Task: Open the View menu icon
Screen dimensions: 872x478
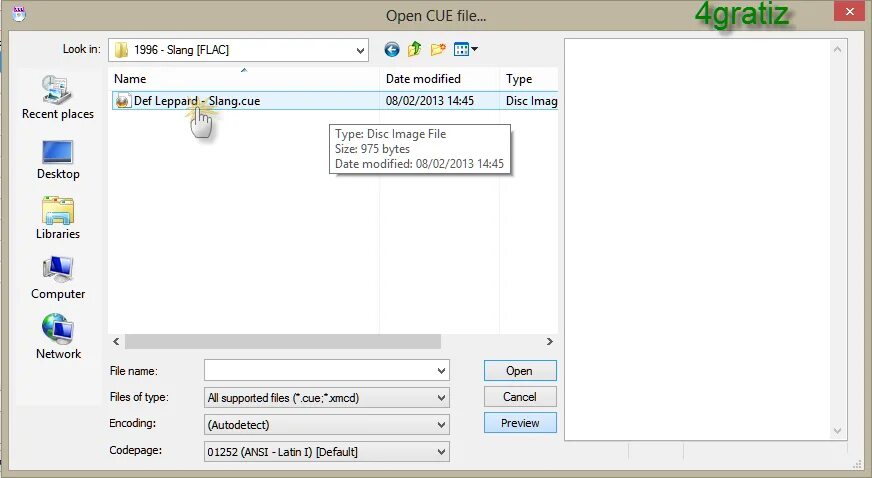Action: tap(465, 49)
